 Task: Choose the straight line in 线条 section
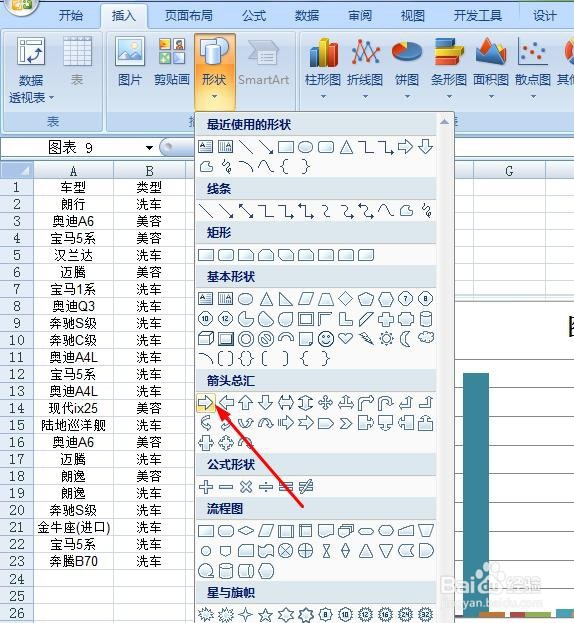tap(206, 211)
